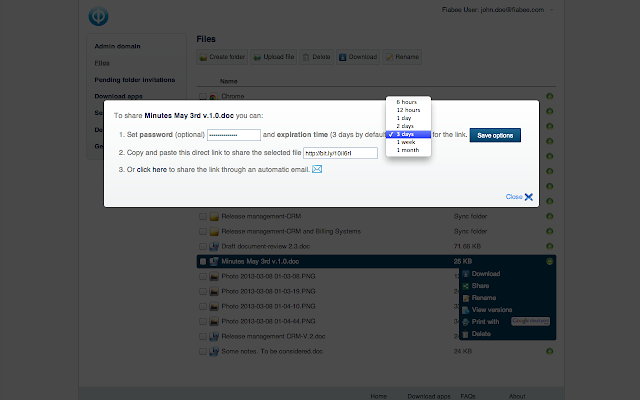Choose Print with Google cloud print
This screenshot has height=400, width=640.
click(x=506, y=322)
